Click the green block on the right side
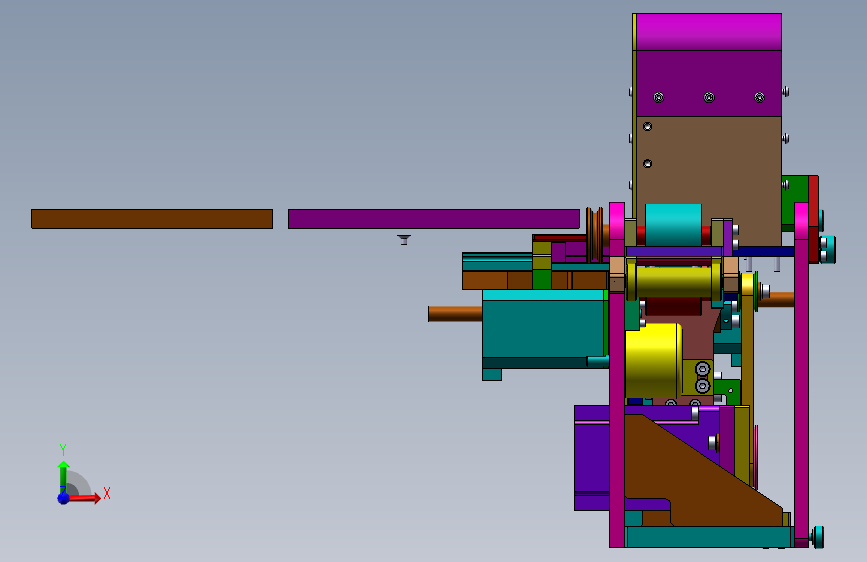Viewport: 867px width, 562px height. click(x=796, y=200)
